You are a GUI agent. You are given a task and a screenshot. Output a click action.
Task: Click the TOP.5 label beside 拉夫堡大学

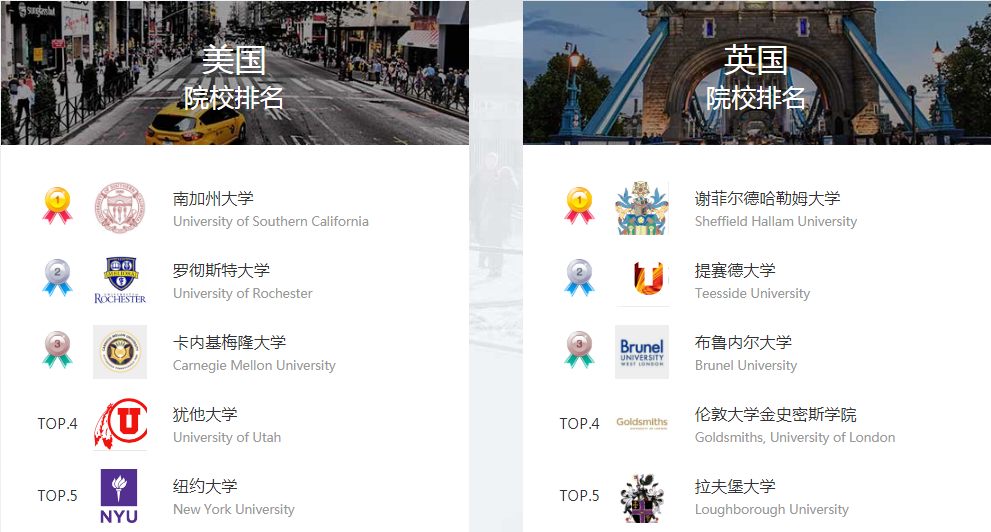tap(580, 496)
